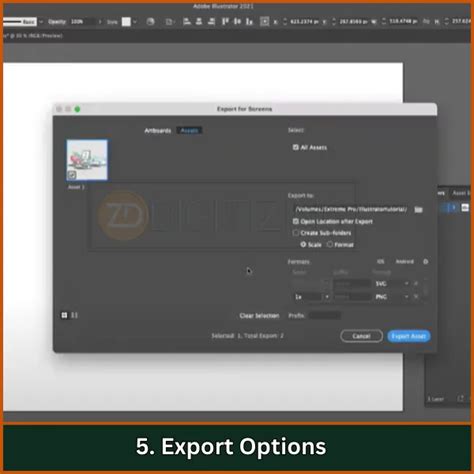
Task: Open Asset Export panel tab behind dialog
Action: (x=461, y=193)
